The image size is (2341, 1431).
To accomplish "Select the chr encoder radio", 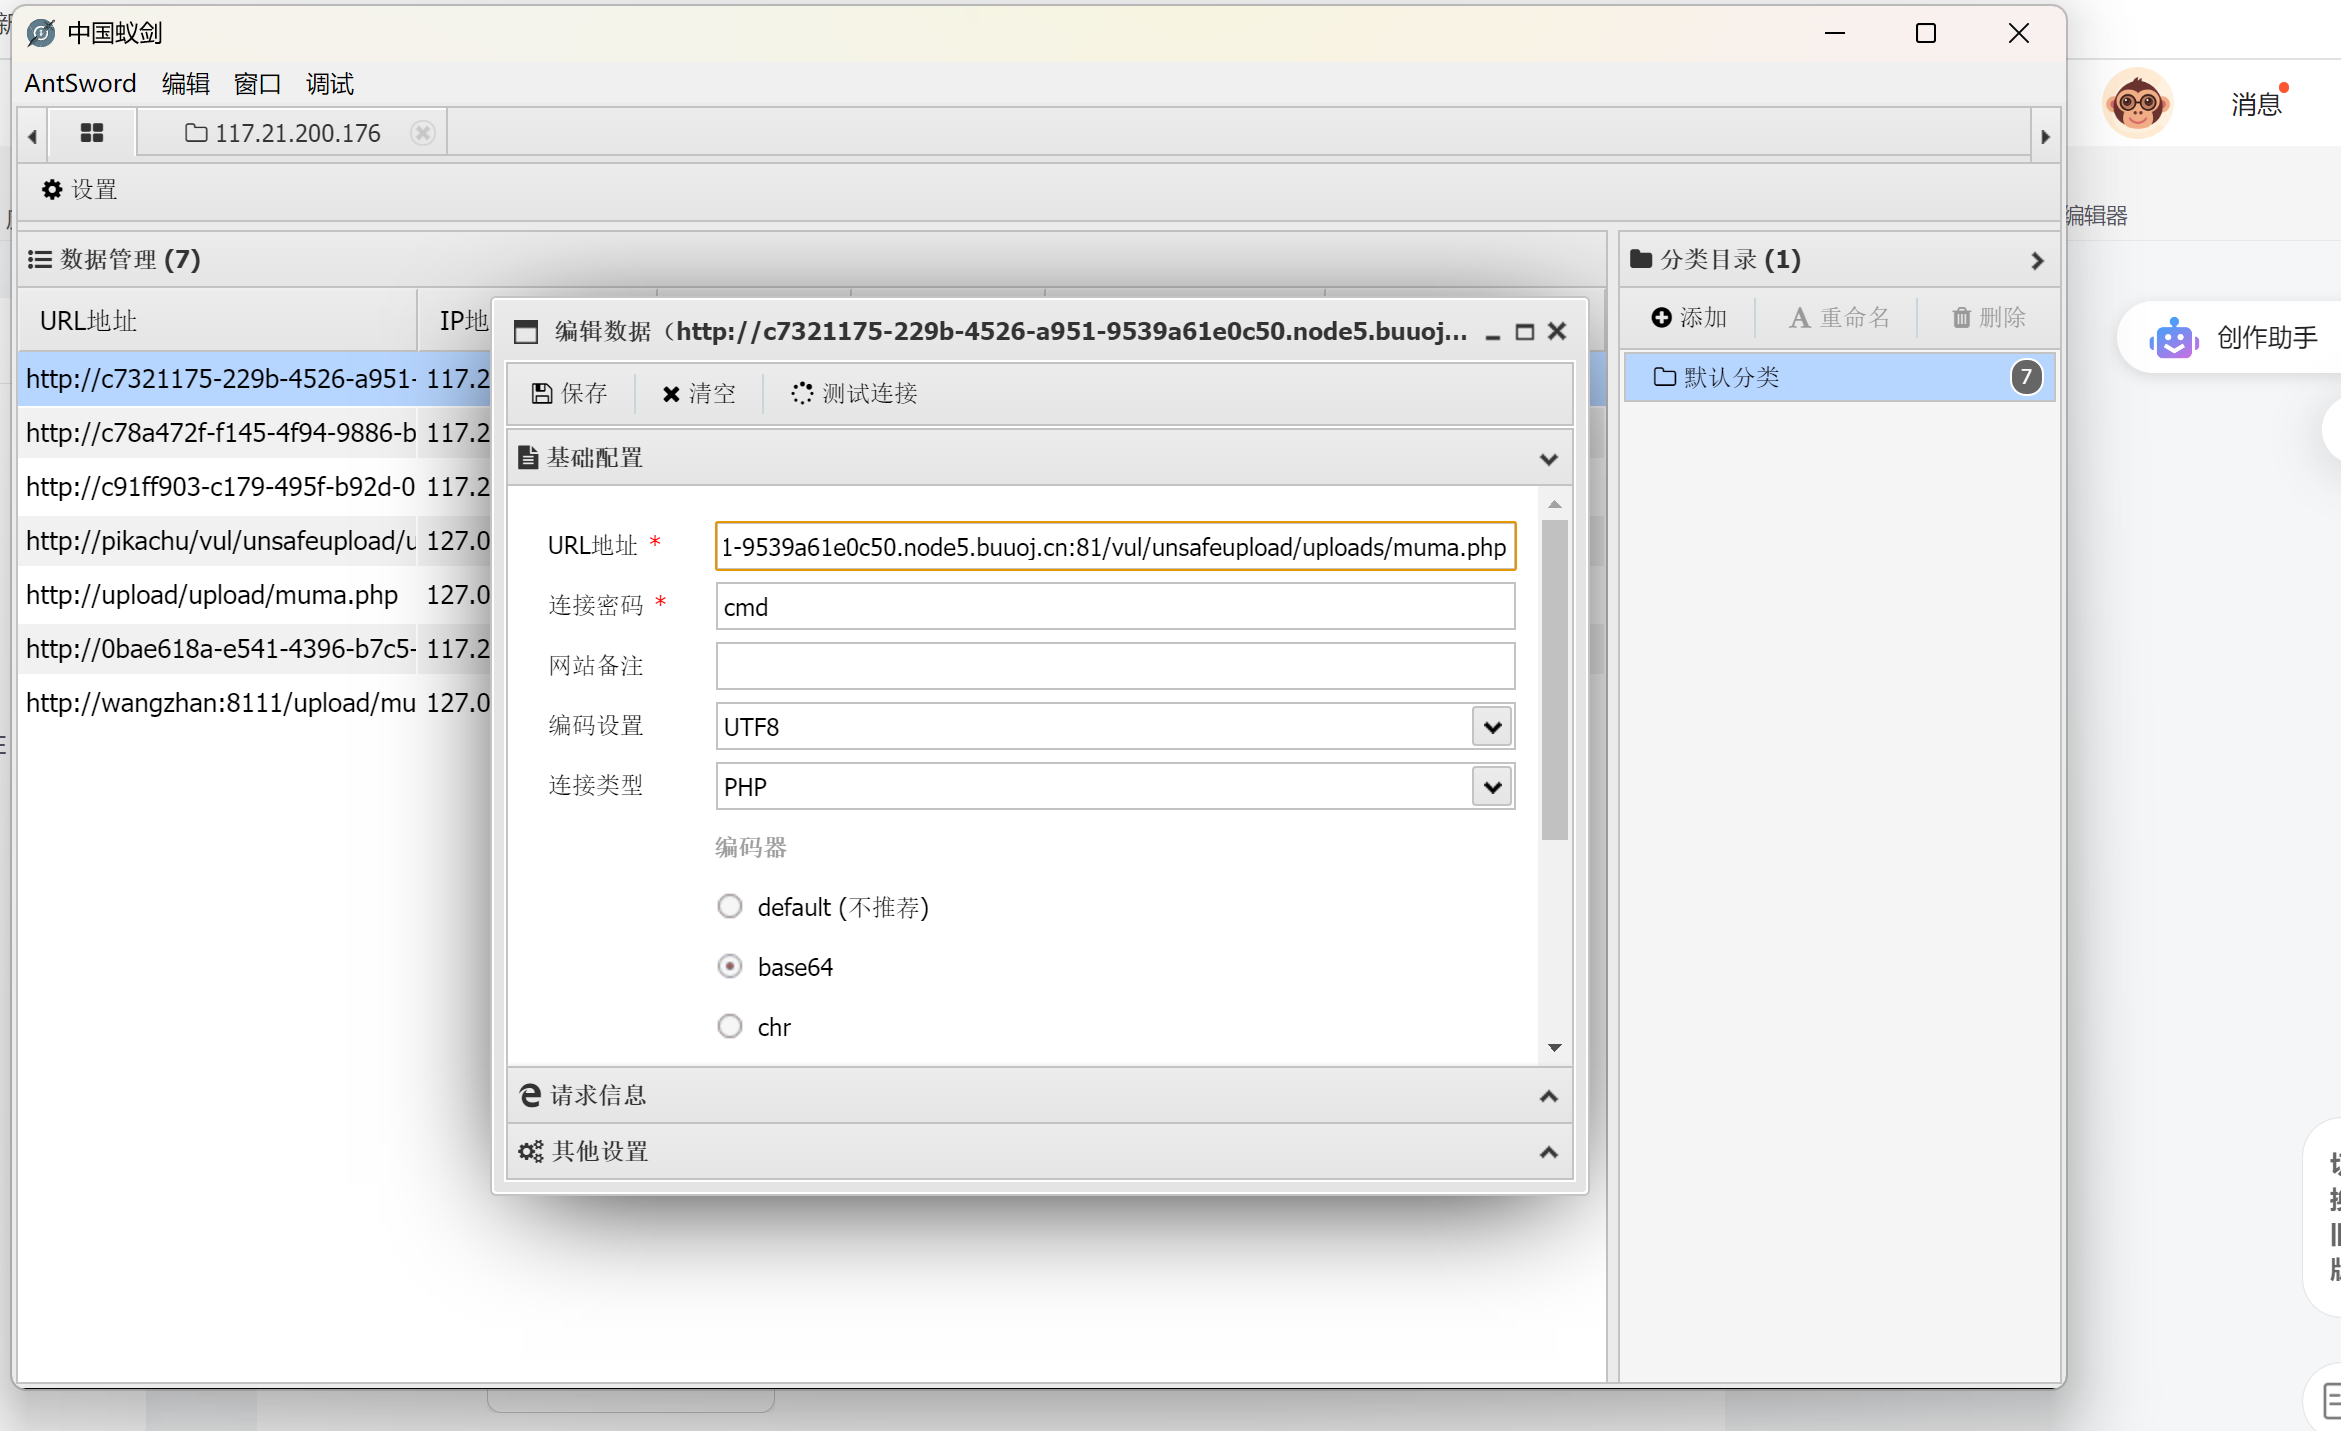I will tap(730, 1026).
